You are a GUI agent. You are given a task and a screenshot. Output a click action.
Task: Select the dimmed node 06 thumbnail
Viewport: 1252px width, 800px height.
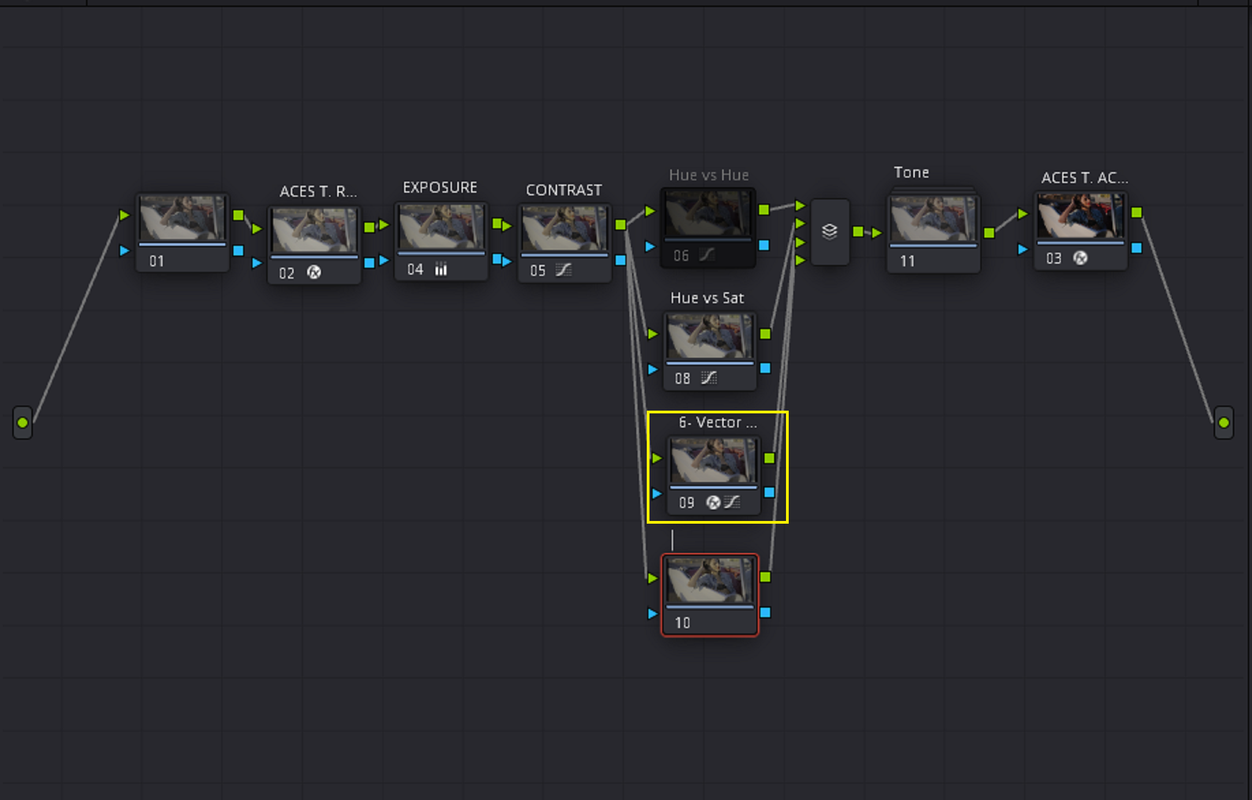(x=707, y=214)
